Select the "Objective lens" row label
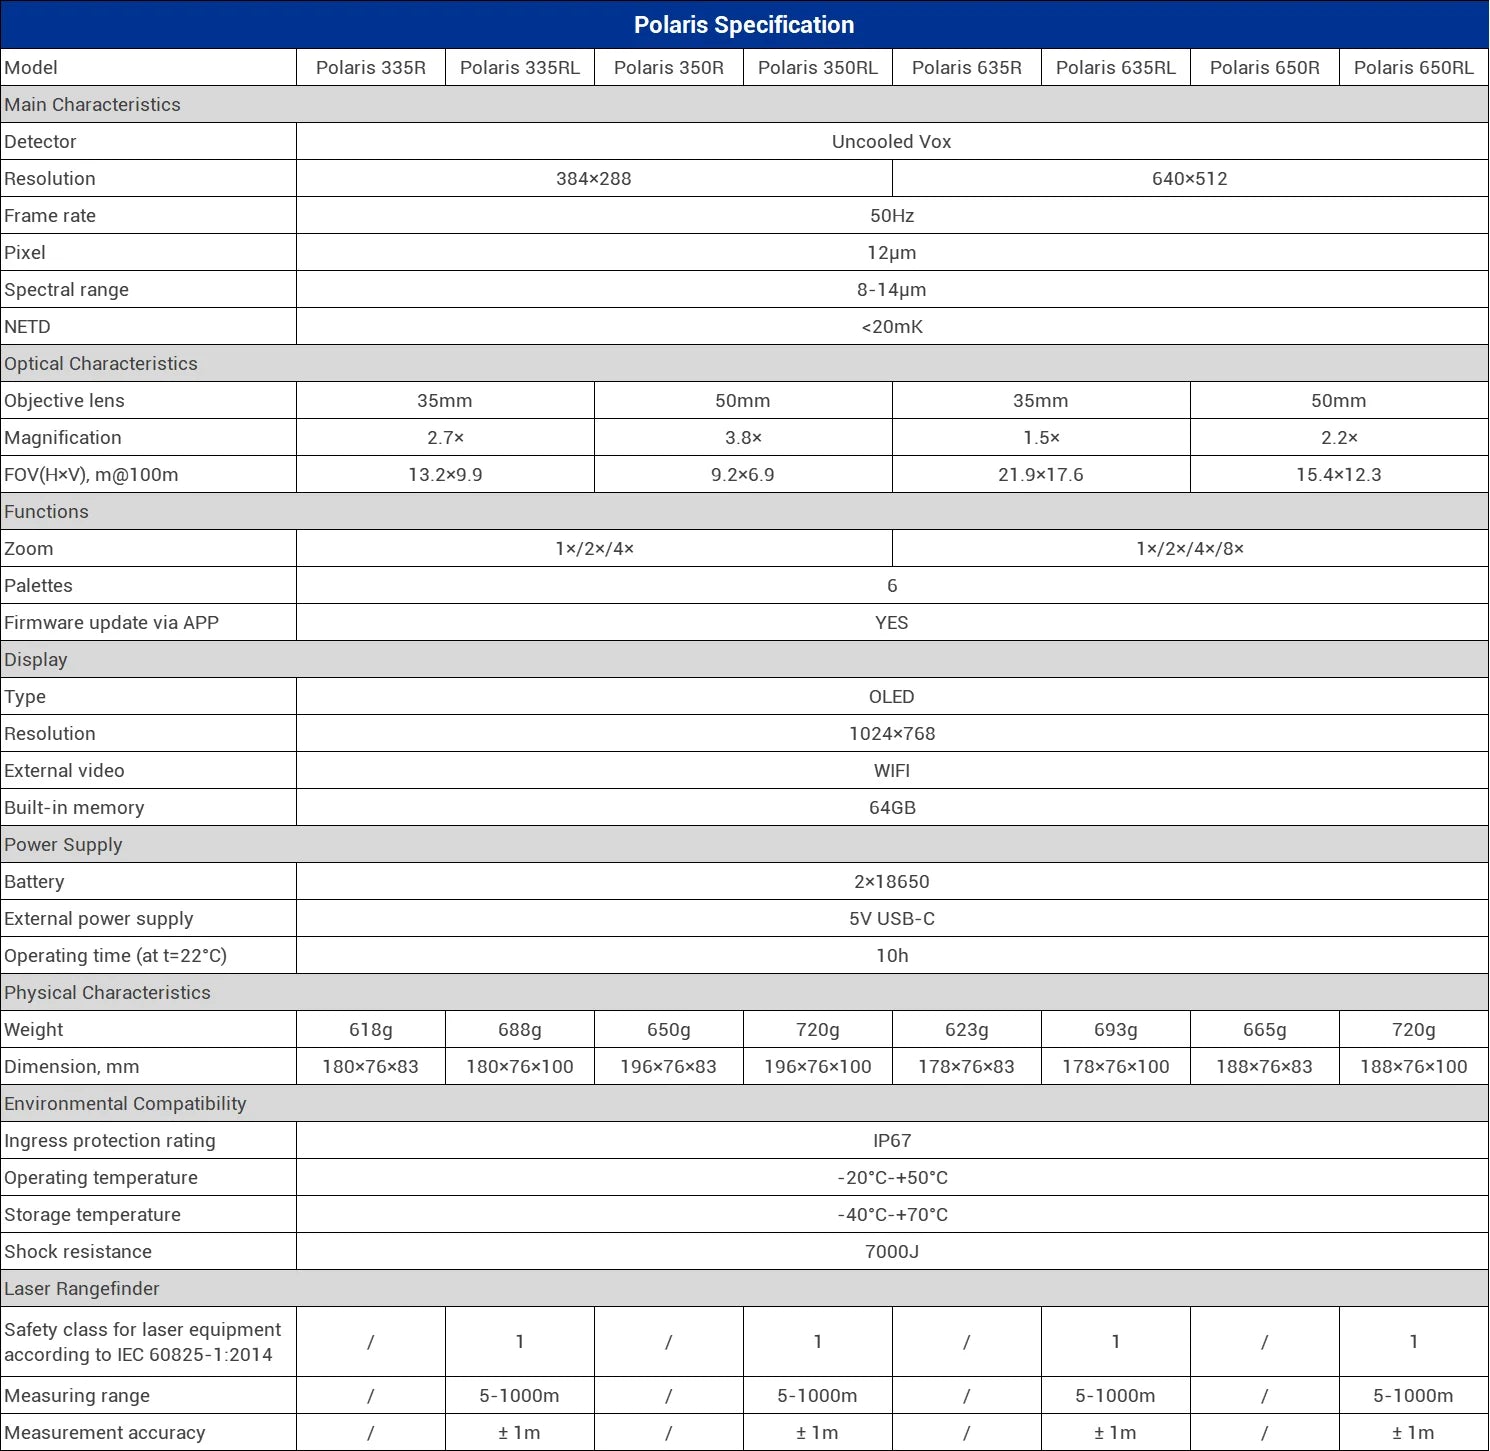This screenshot has height=1451, width=1490. coord(64,400)
